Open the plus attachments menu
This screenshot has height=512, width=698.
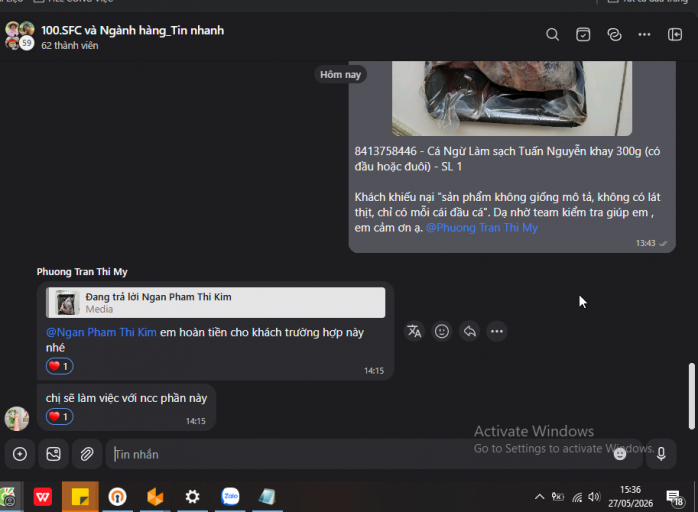click(20, 454)
